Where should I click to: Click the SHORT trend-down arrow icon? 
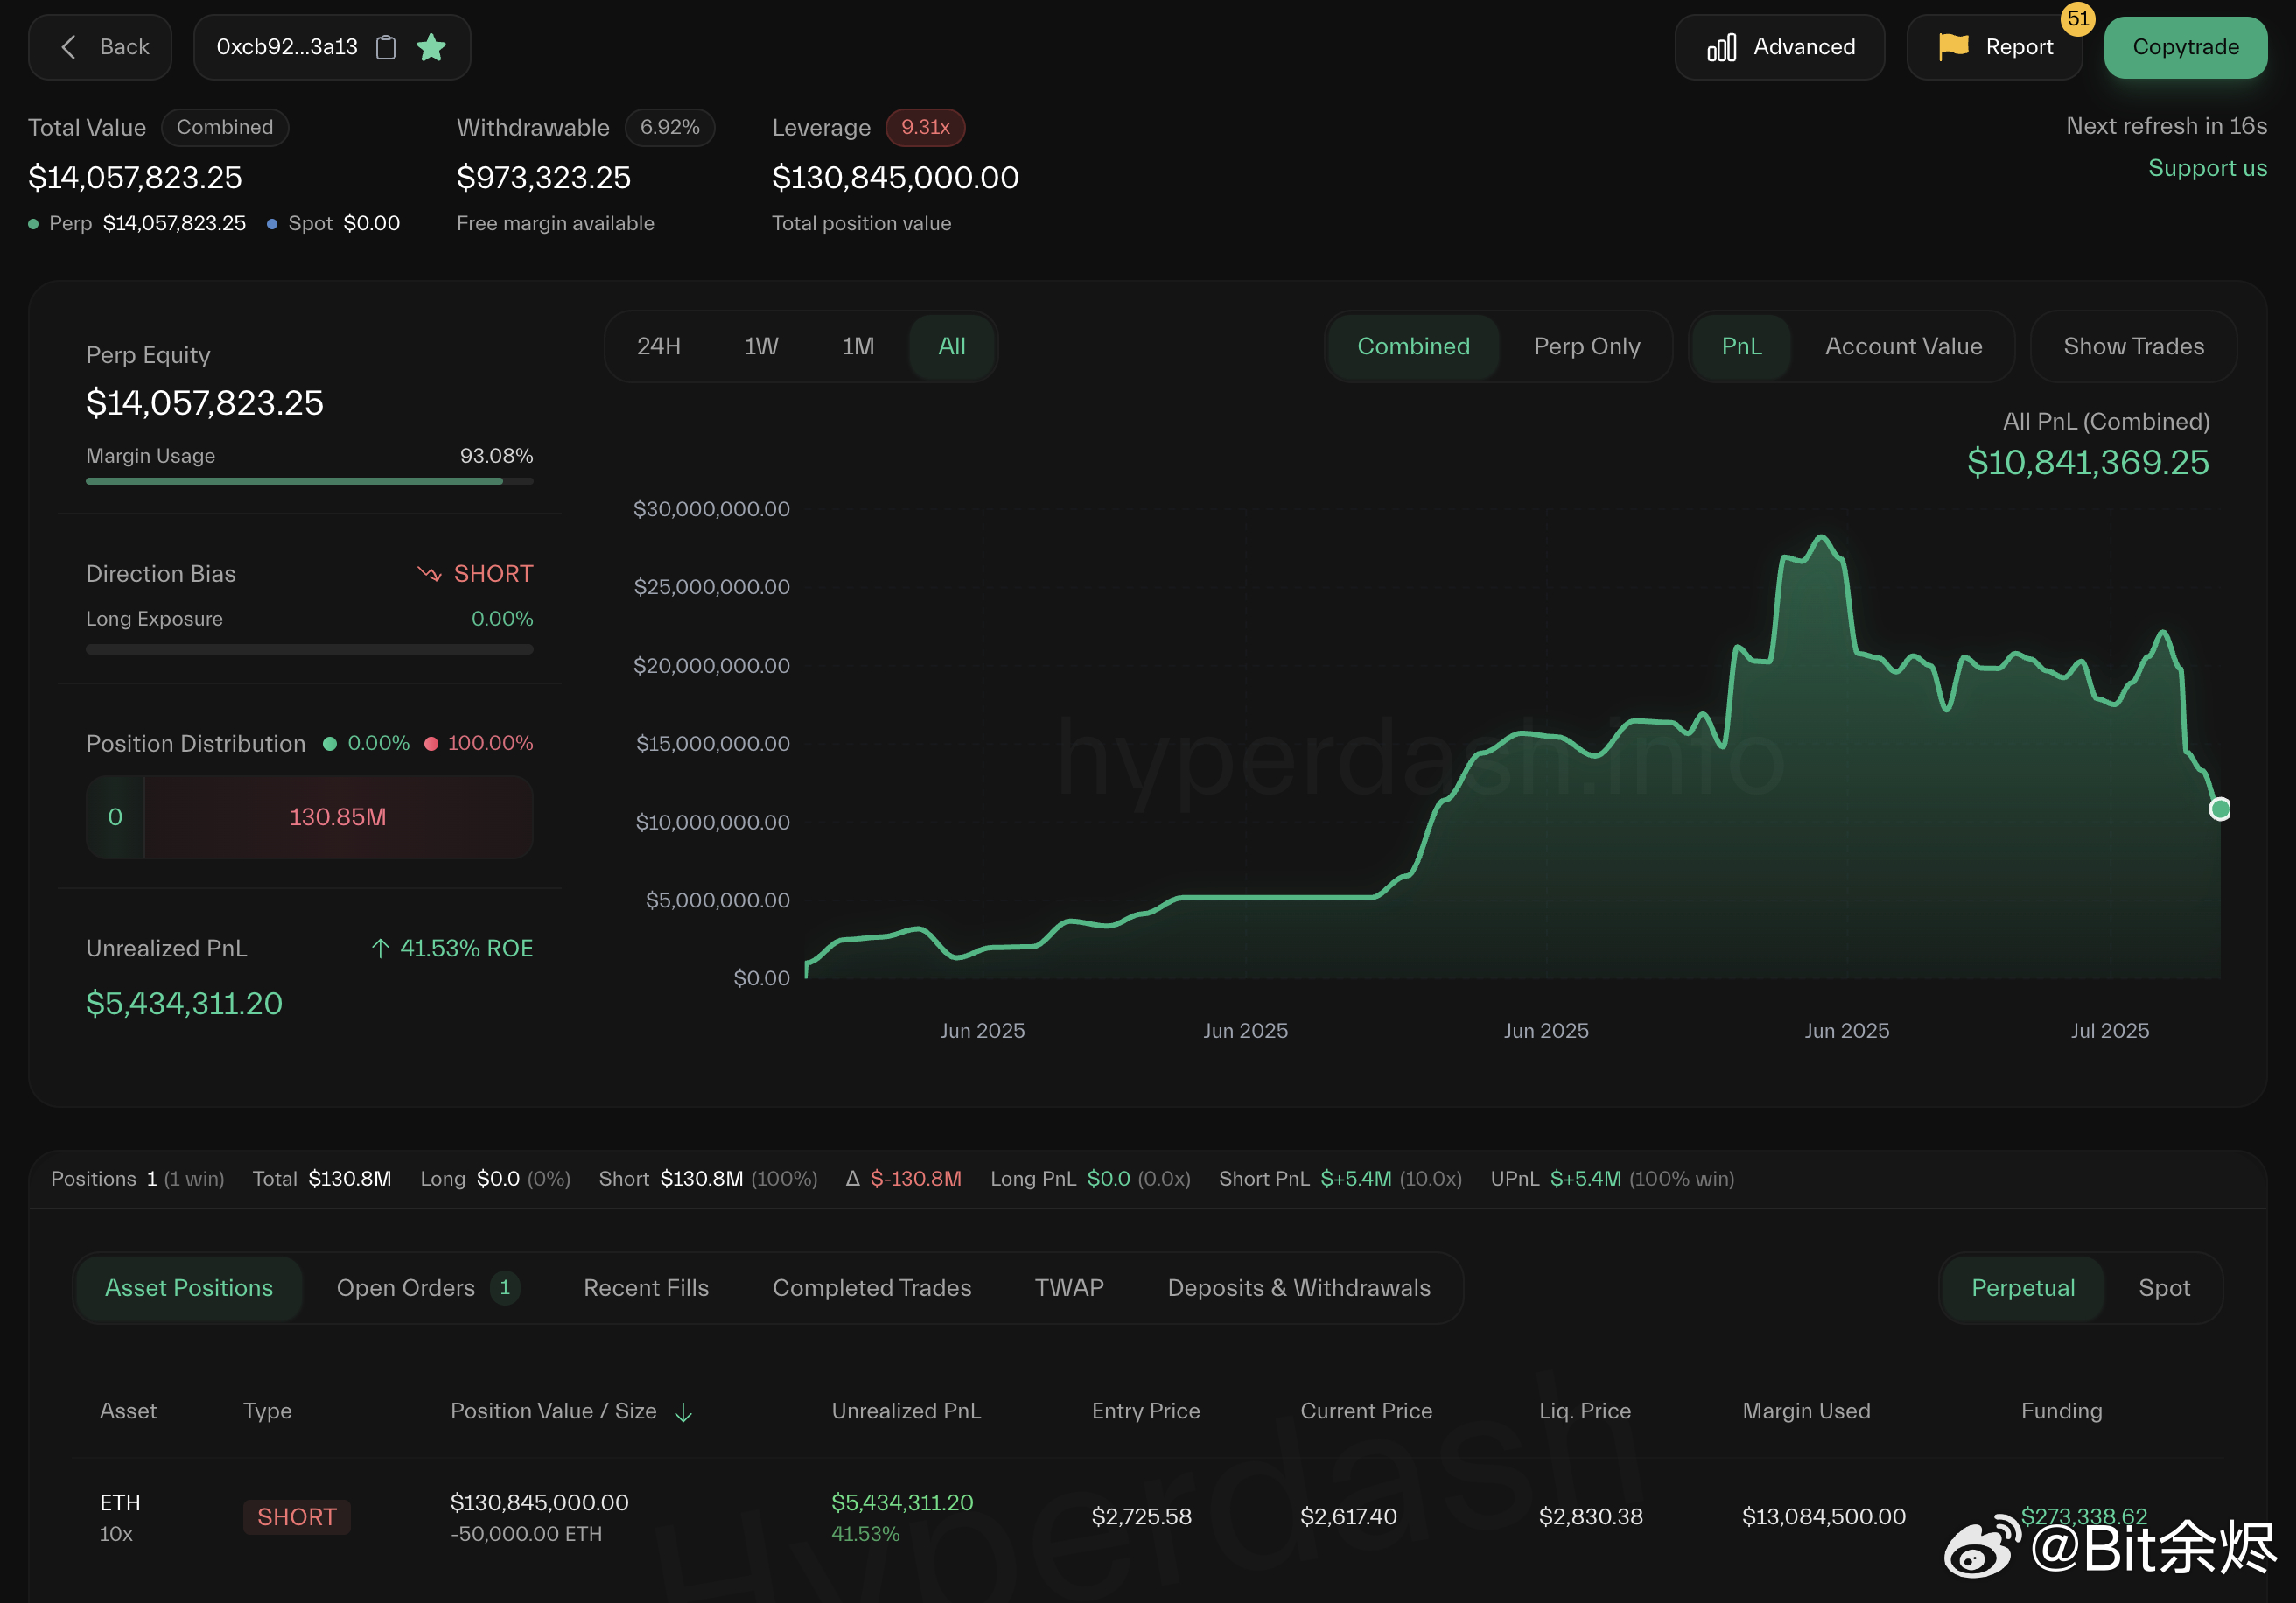point(429,574)
